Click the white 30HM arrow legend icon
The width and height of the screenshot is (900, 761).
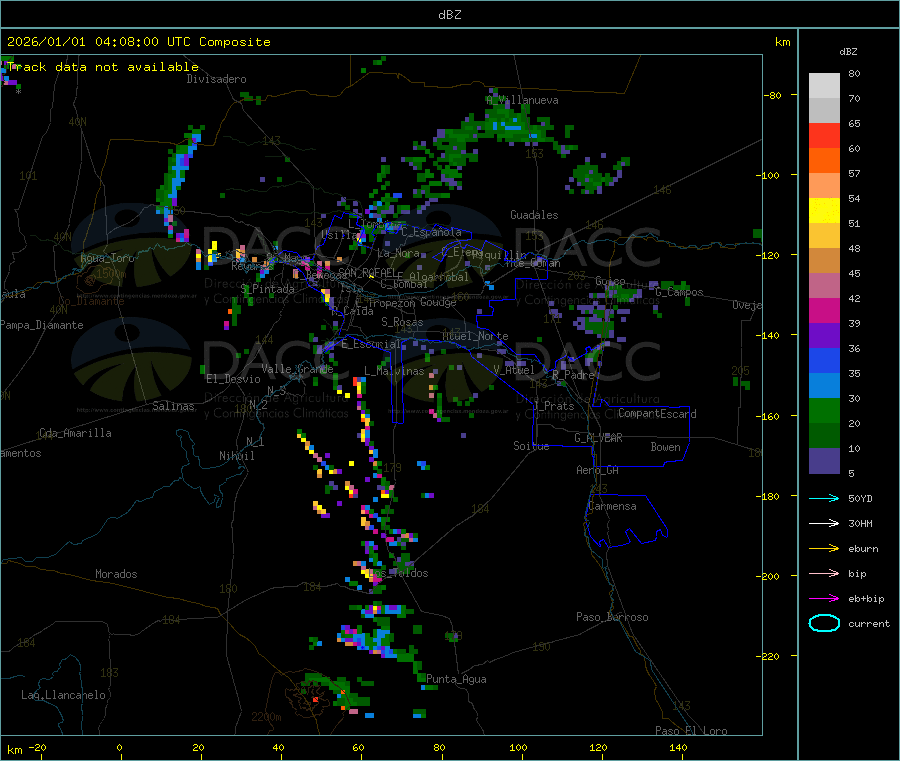click(x=824, y=523)
